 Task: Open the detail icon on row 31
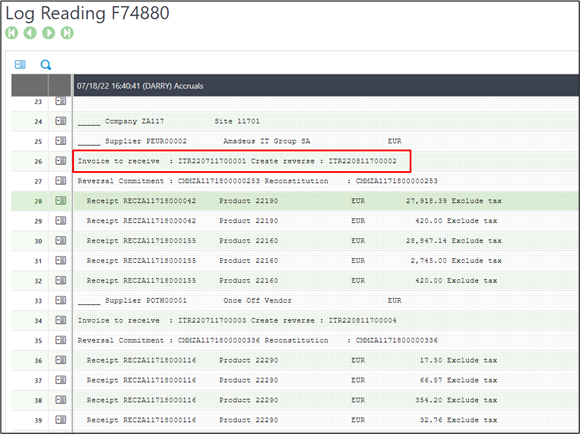click(x=61, y=261)
